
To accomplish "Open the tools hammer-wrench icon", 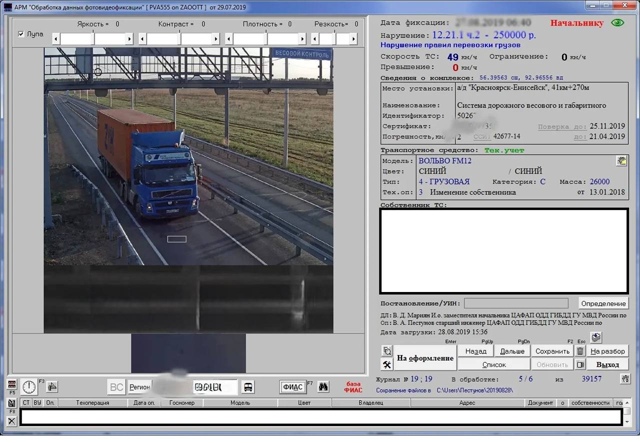I will (387, 364).
